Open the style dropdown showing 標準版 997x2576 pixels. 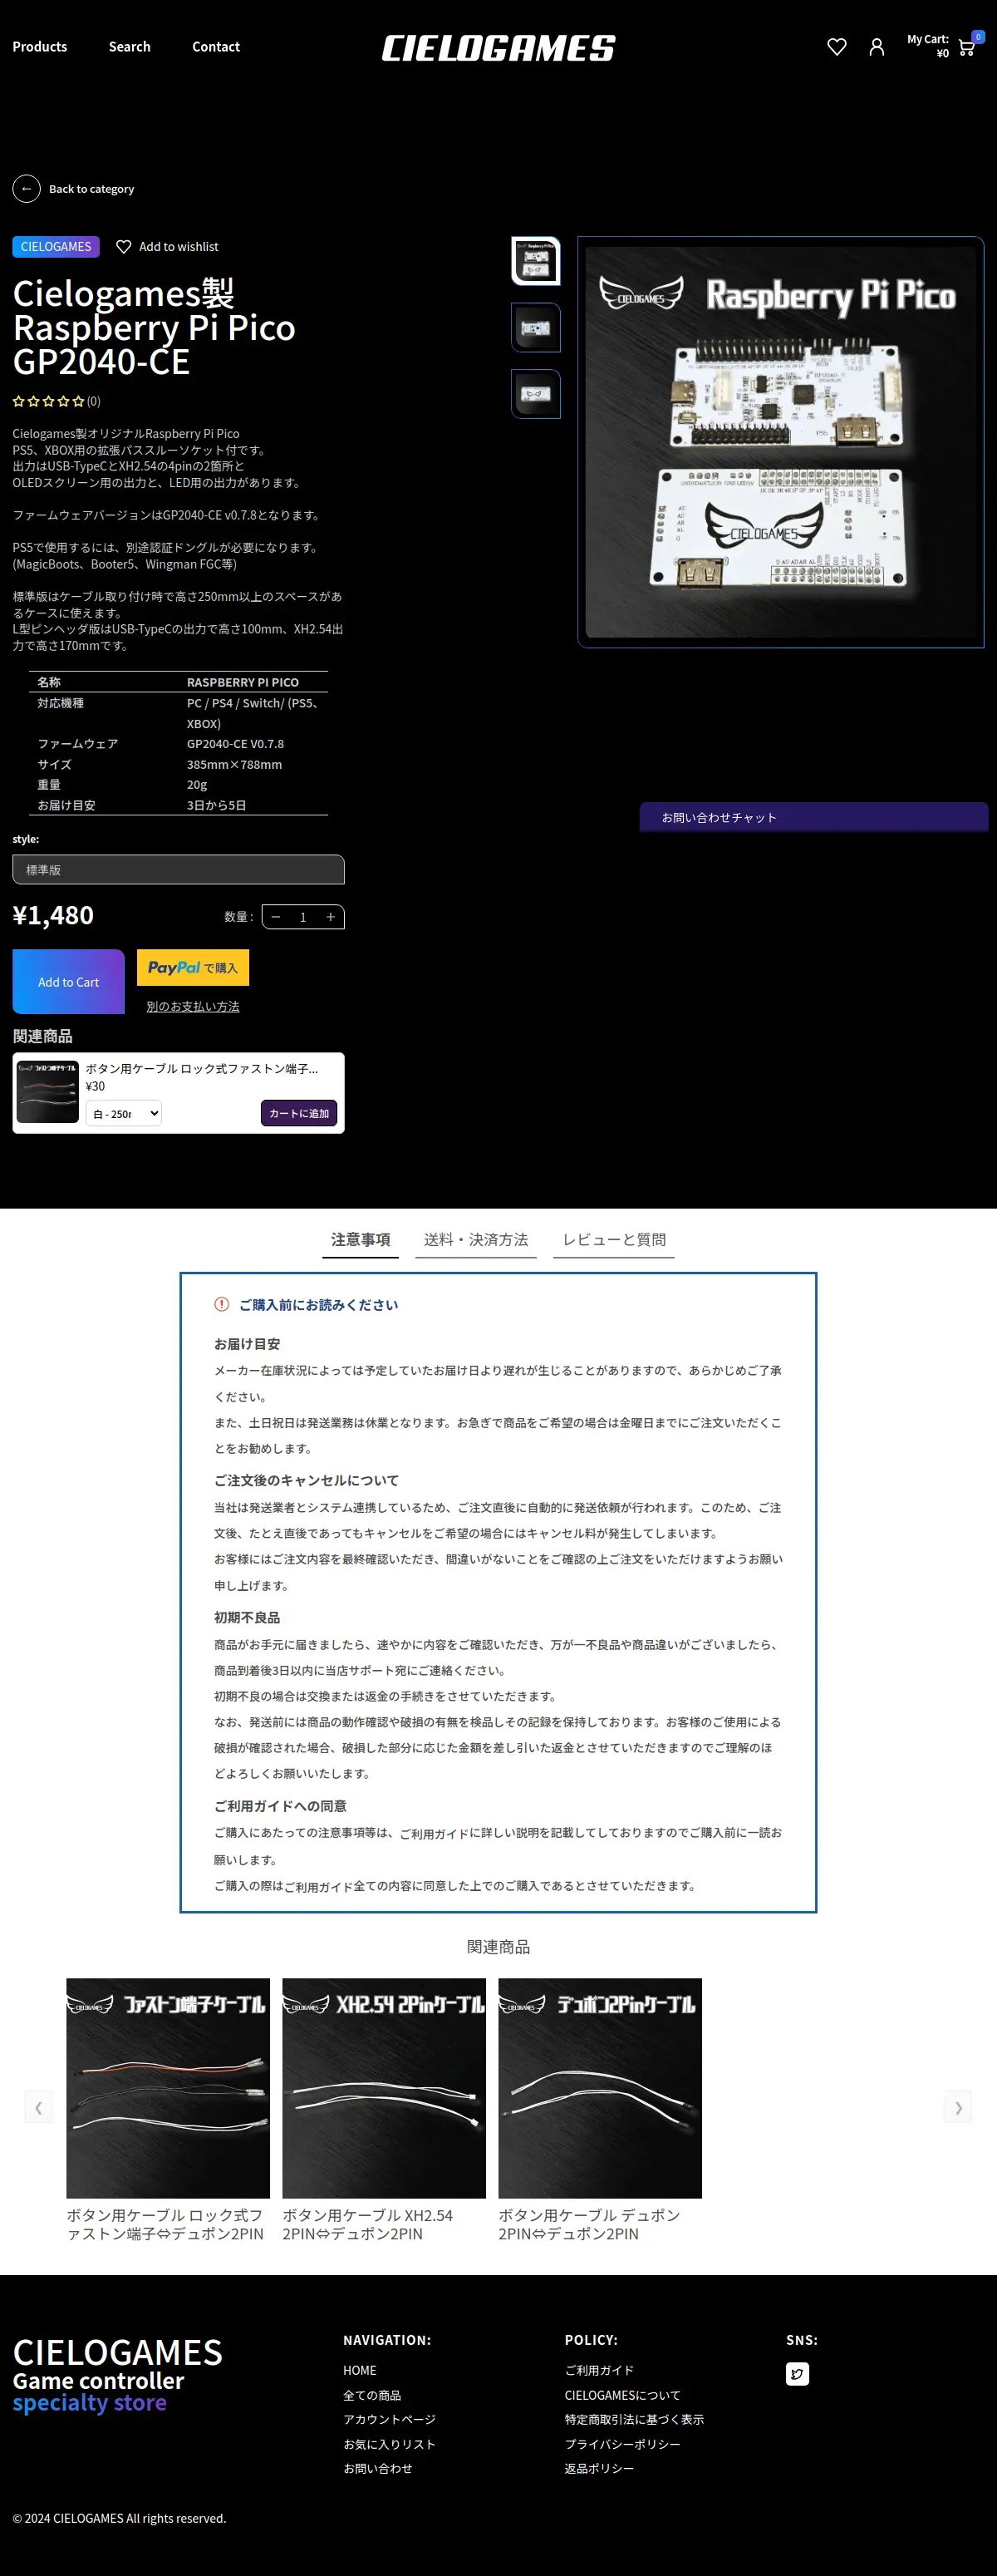pyautogui.click(x=178, y=870)
